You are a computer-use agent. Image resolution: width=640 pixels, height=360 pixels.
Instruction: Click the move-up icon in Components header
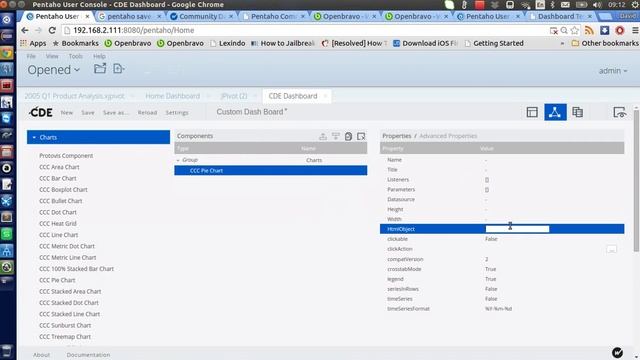click(323, 136)
